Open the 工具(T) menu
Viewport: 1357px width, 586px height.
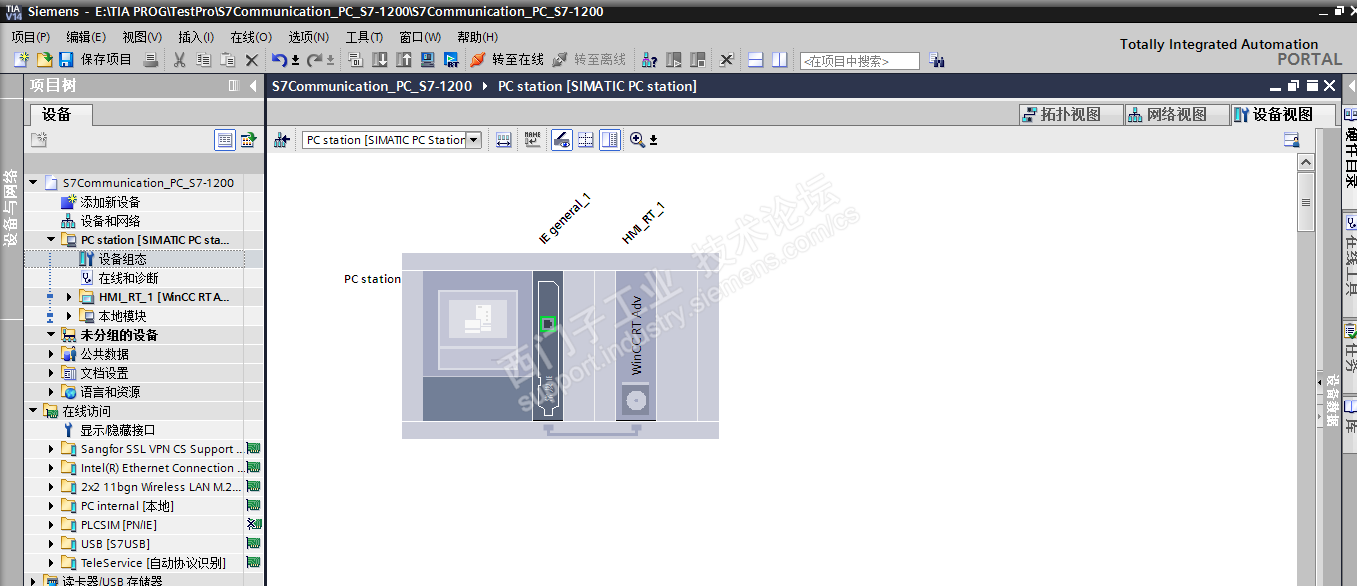click(x=364, y=37)
